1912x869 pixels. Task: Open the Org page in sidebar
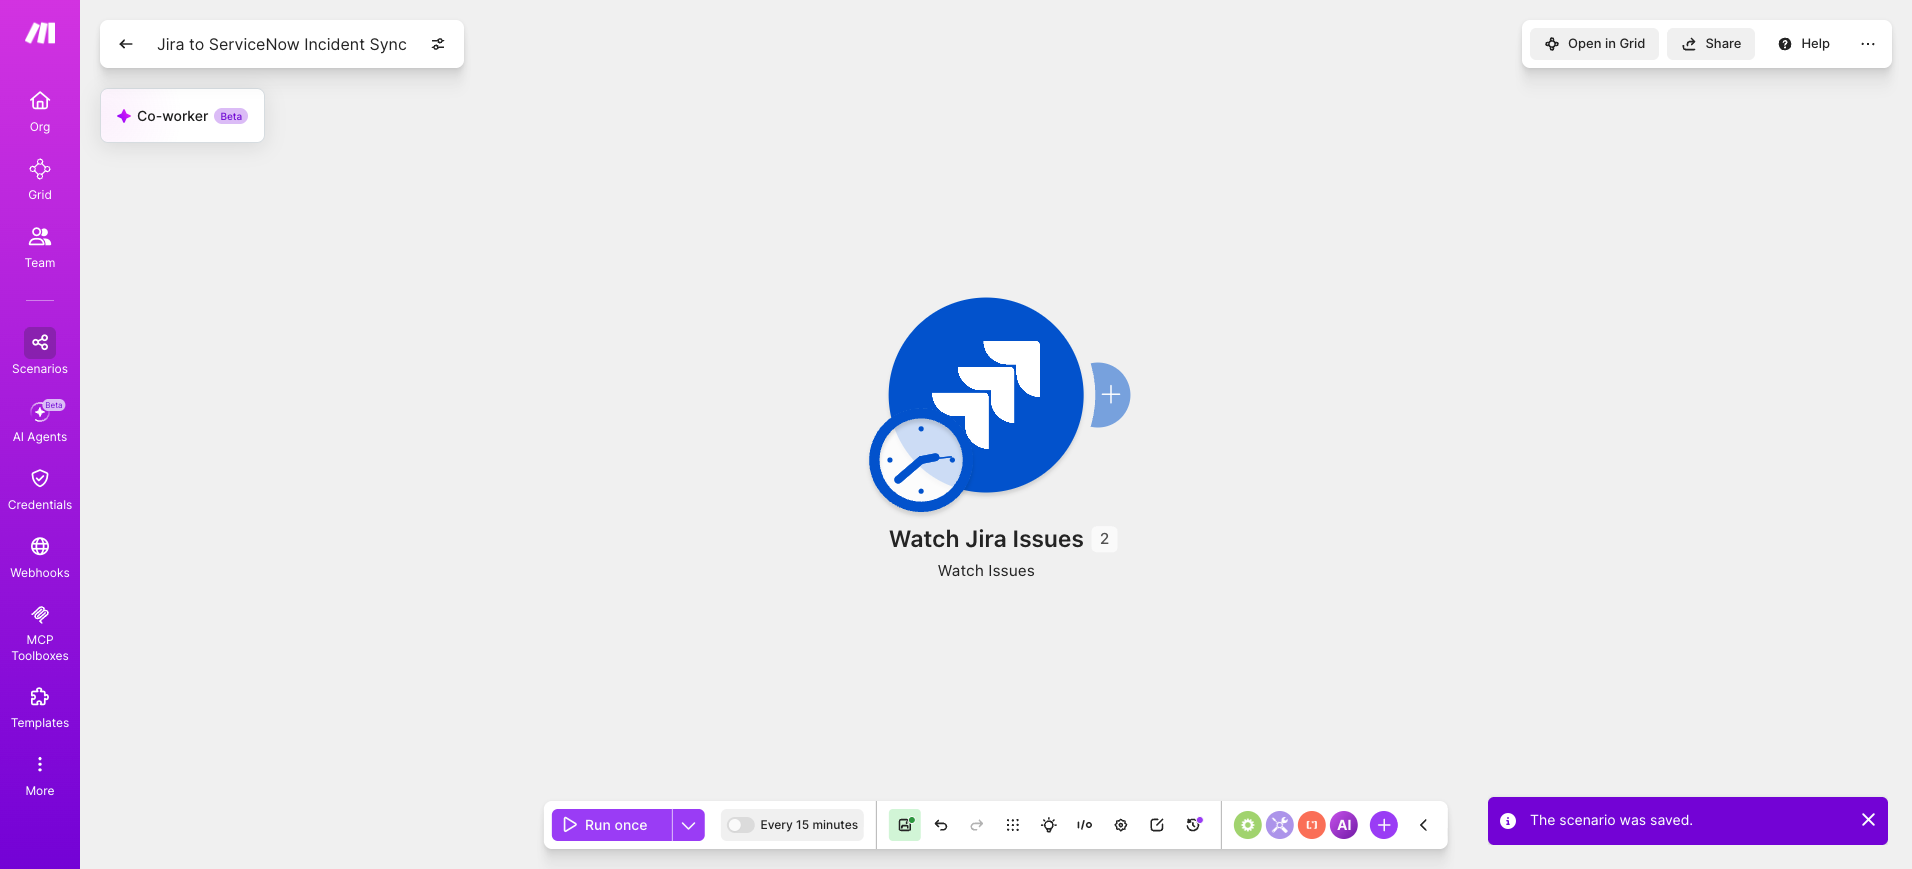40,112
